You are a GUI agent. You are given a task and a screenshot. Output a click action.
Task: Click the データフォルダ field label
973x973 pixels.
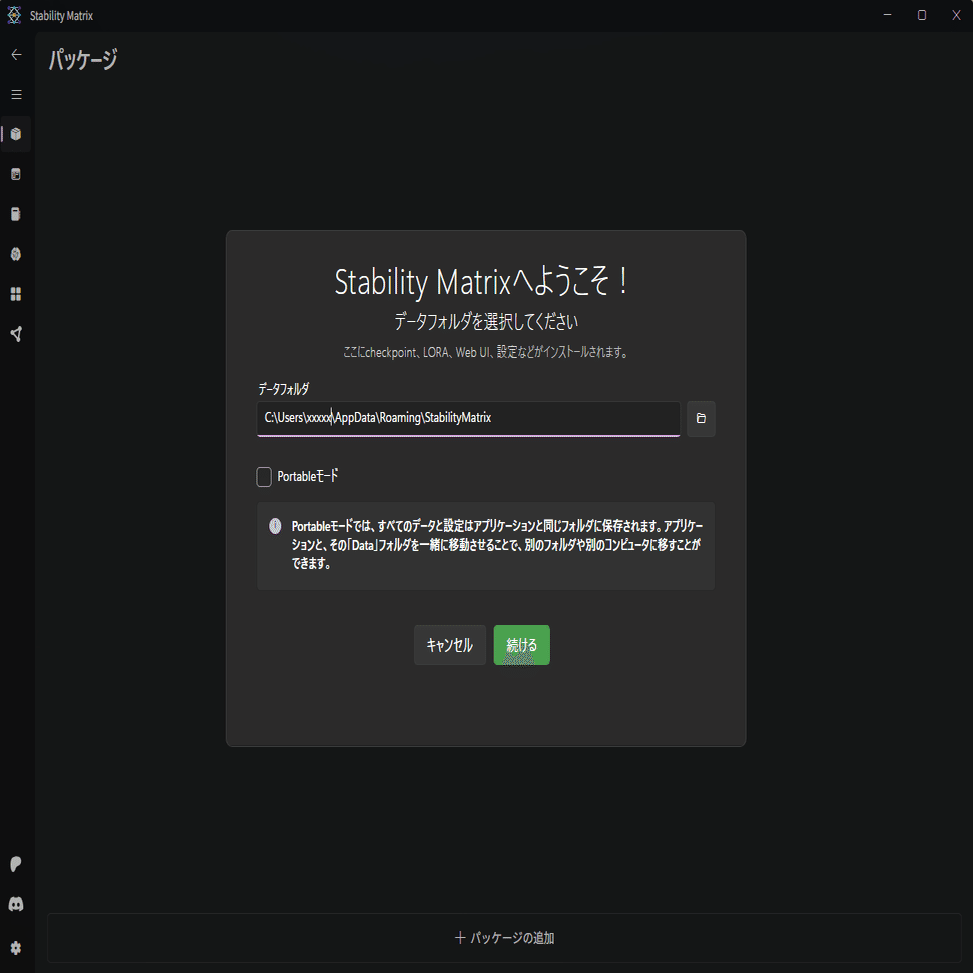284,389
